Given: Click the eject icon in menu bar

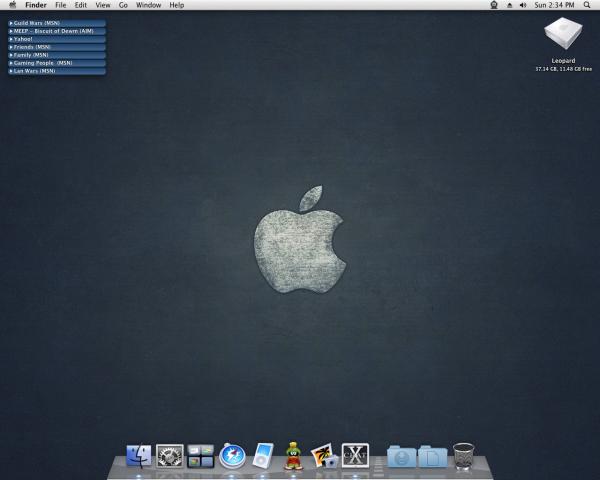Looking at the screenshot, I should pos(509,5).
